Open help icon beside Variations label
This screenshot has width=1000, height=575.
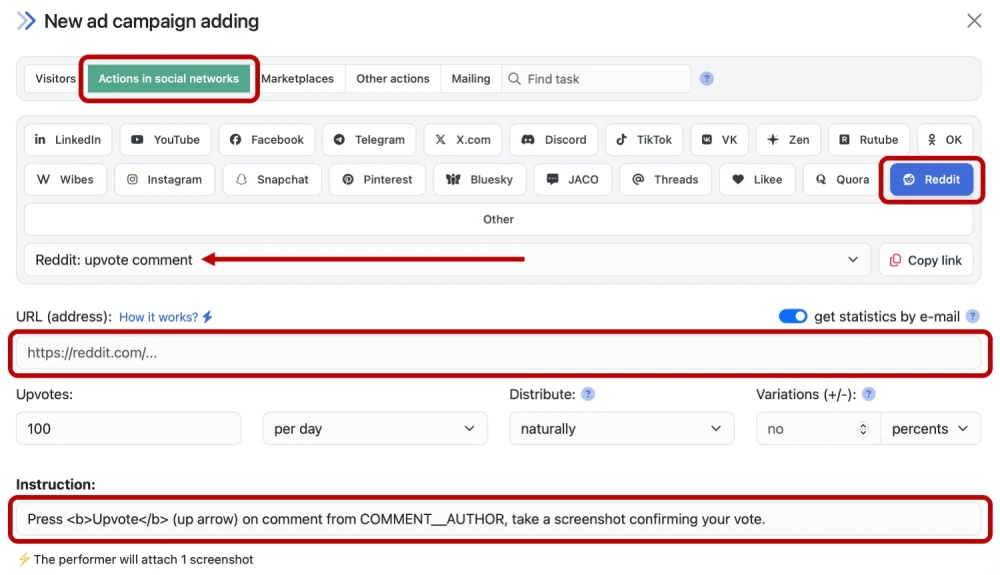[869, 394]
